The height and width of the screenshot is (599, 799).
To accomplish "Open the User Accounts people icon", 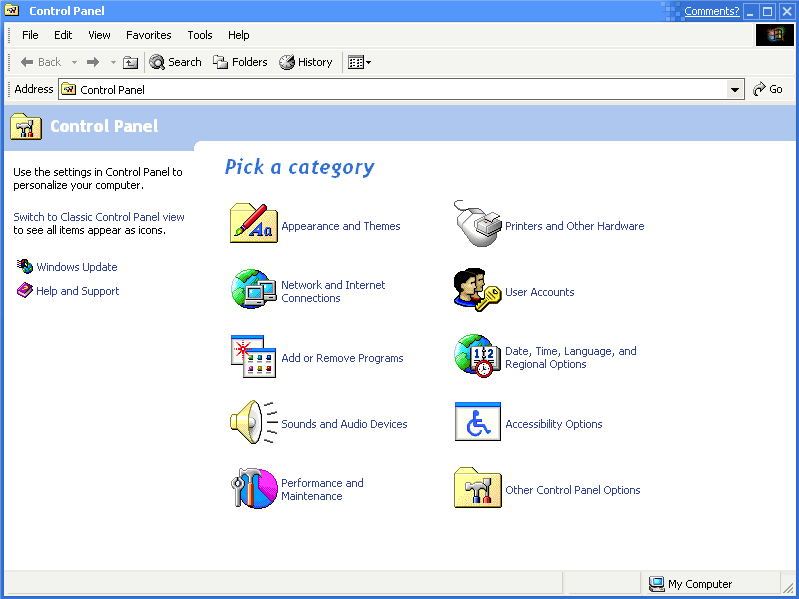I will pyautogui.click(x=477, y=289).
